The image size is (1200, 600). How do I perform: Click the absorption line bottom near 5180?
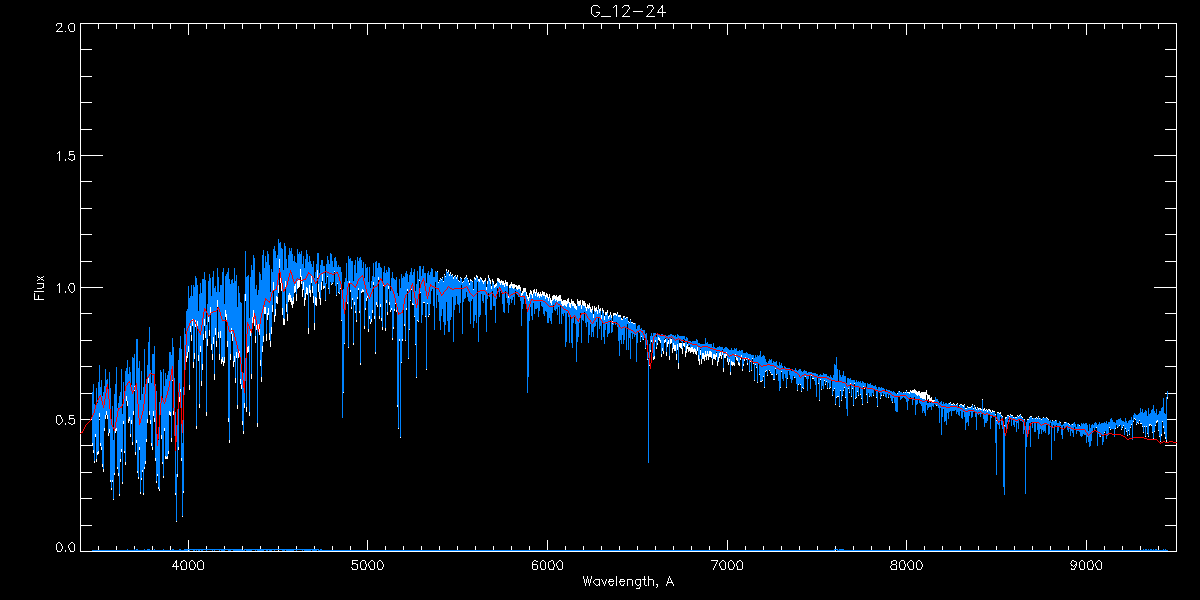pos(400,436)
